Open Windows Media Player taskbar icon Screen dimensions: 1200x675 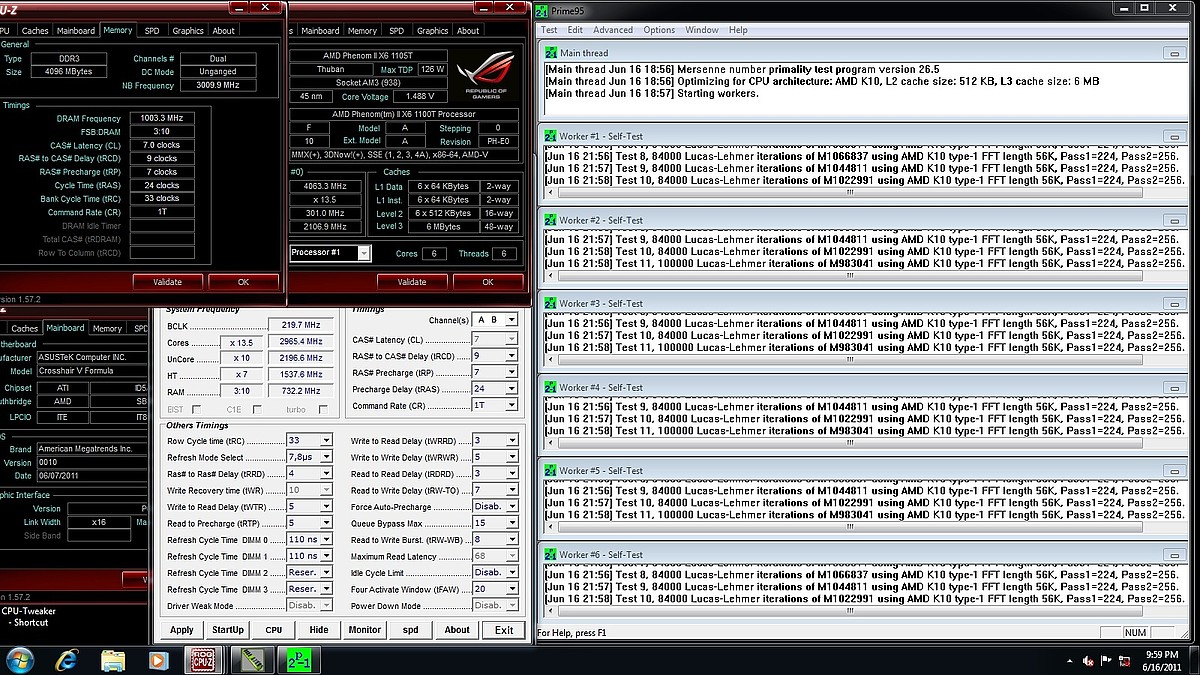pos(158,660)
